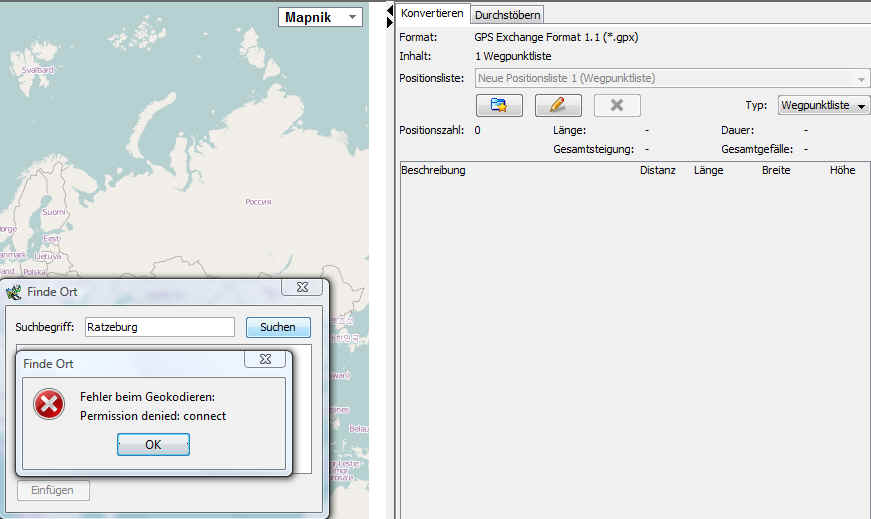Click the pencil rename position list button
Viewport: 871px width, 519px height.
[558, 105]
